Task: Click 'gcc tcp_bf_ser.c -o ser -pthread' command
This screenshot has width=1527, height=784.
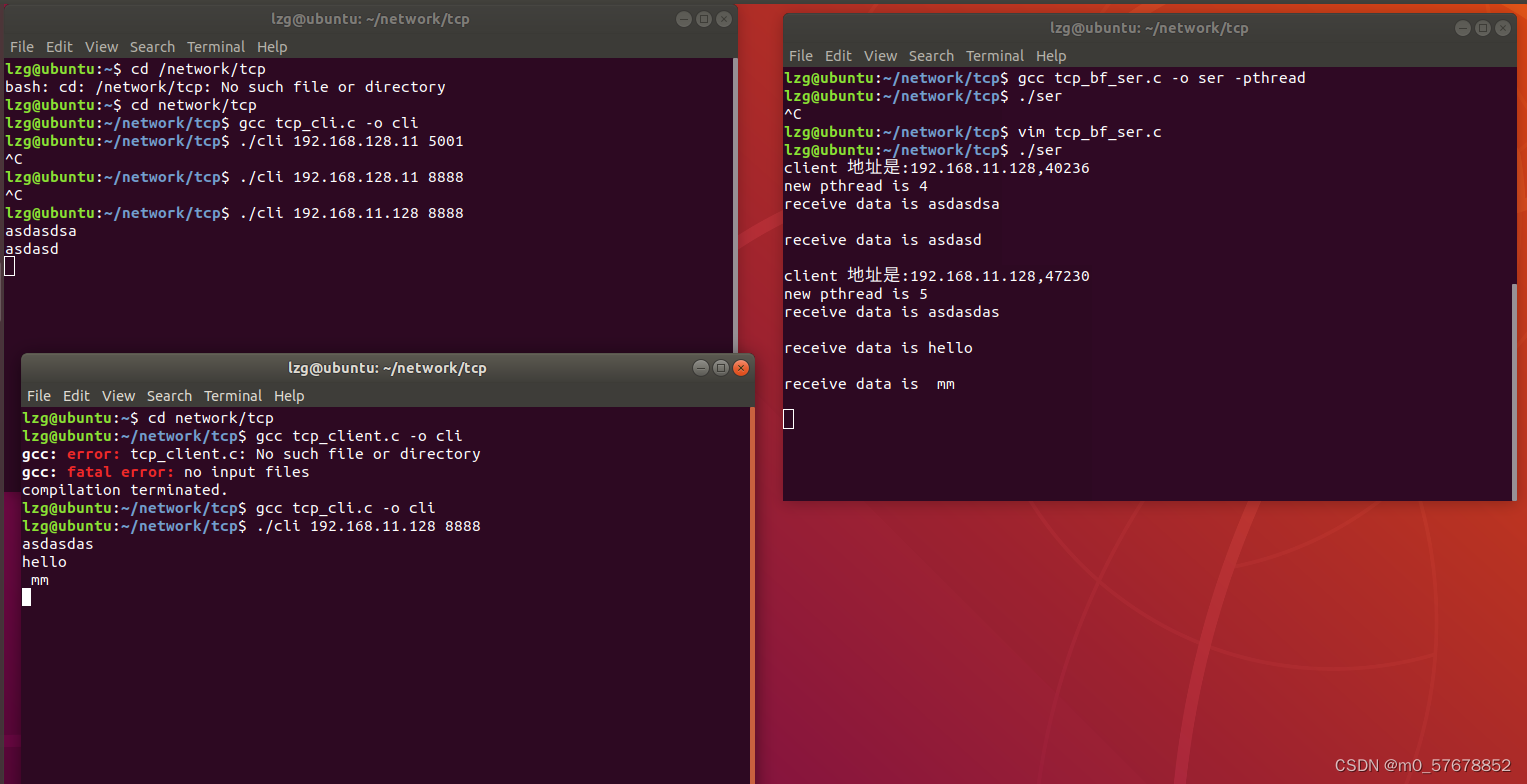Action: 1161,78
